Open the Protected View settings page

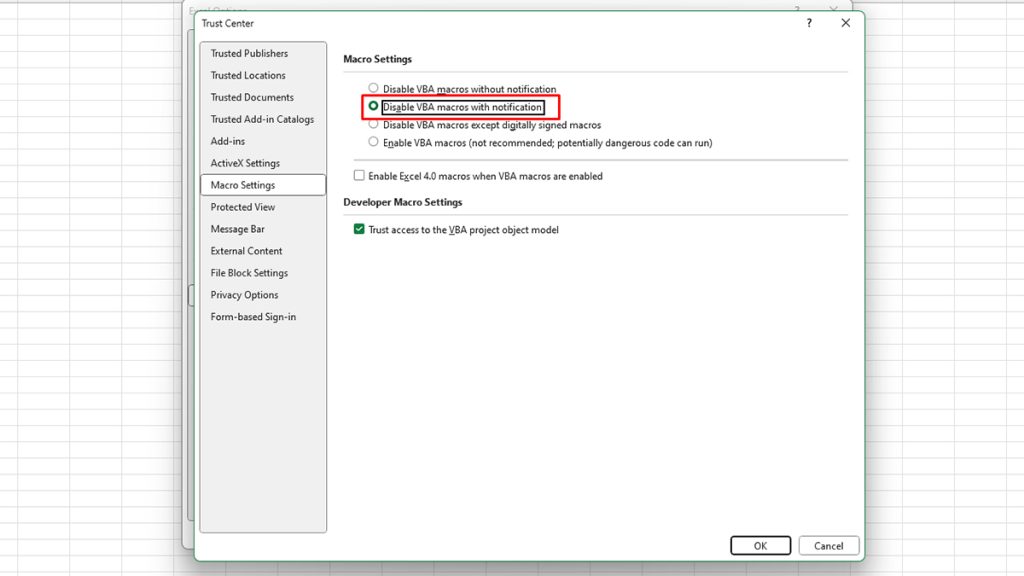pyautogui.click(x=242, y=207)
